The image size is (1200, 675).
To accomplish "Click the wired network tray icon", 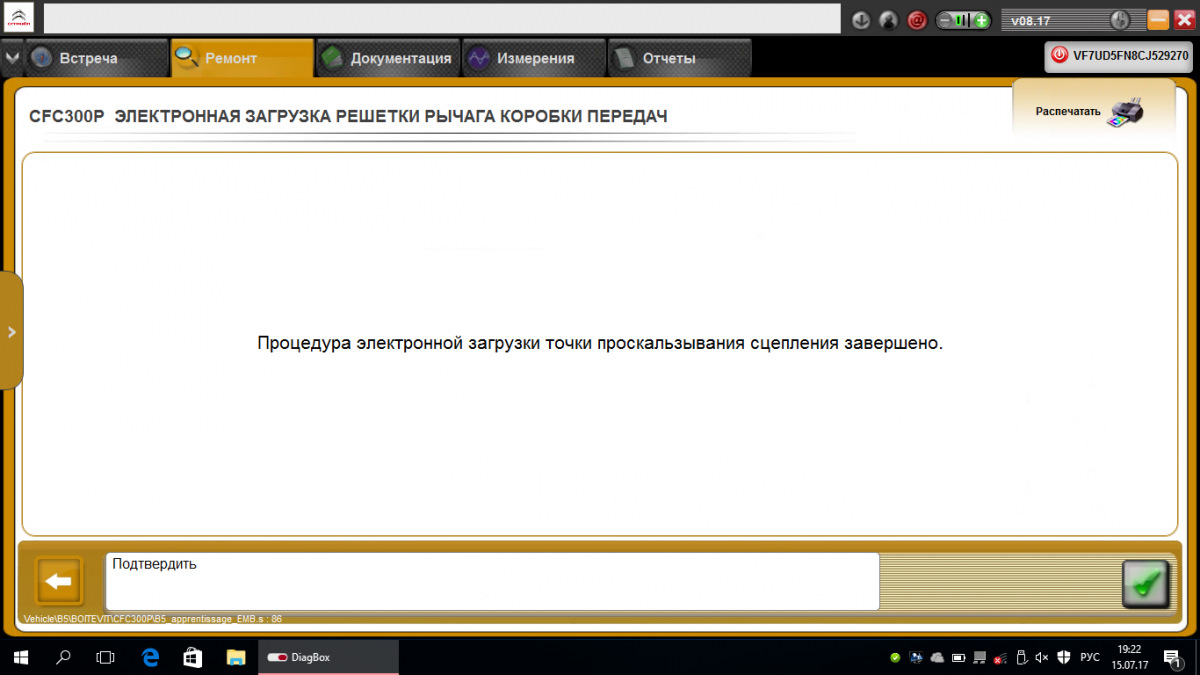I will (979, 657).
